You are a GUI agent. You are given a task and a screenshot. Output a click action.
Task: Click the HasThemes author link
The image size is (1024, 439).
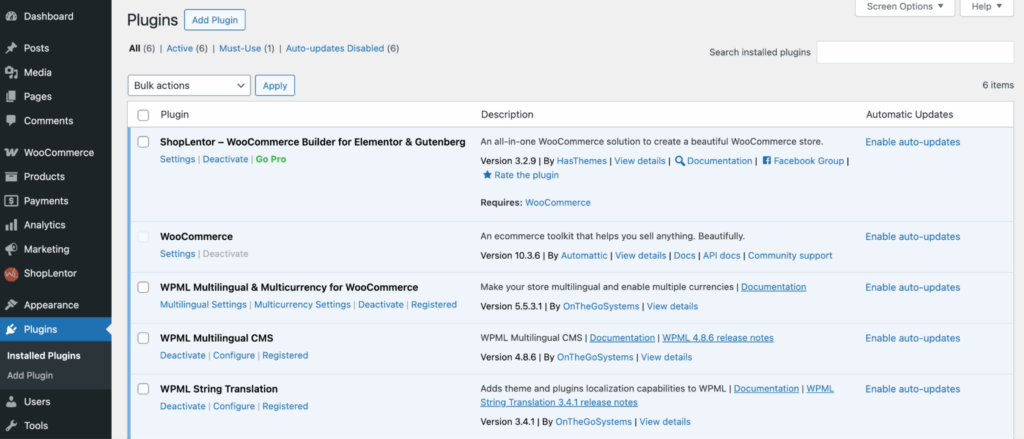coord(581,161)
